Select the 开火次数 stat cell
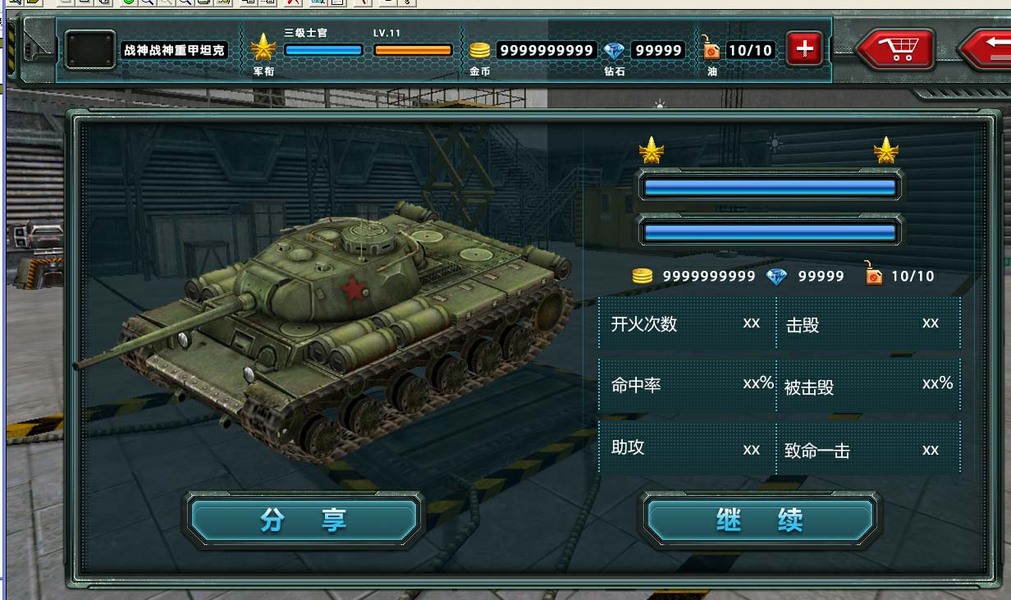This screenshot has width=1011, height=600. click(687, 323)
